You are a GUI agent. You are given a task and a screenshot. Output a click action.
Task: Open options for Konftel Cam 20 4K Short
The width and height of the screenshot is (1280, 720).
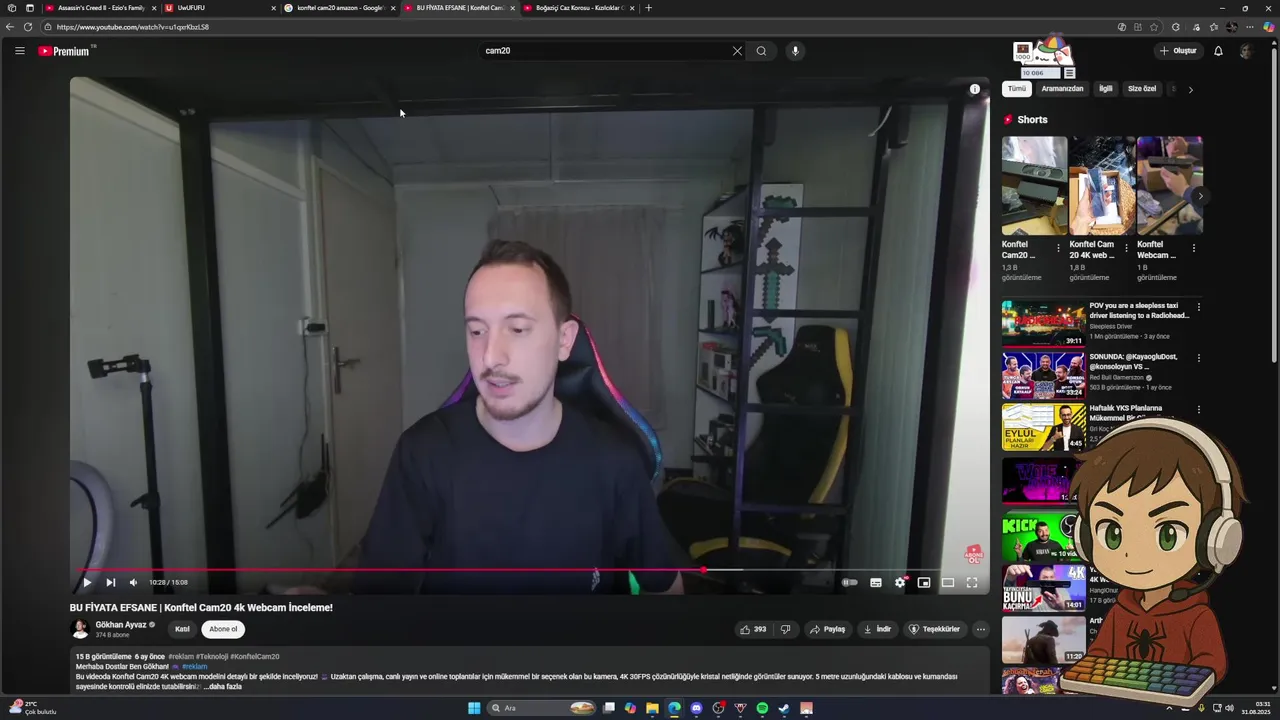[x=1126, y=248]
